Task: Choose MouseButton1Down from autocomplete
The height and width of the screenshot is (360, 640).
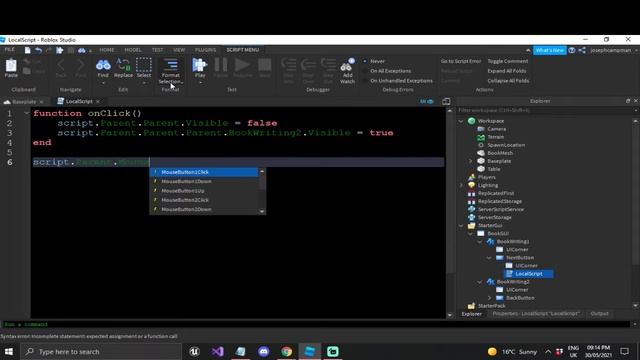Action: click(204, 181)
